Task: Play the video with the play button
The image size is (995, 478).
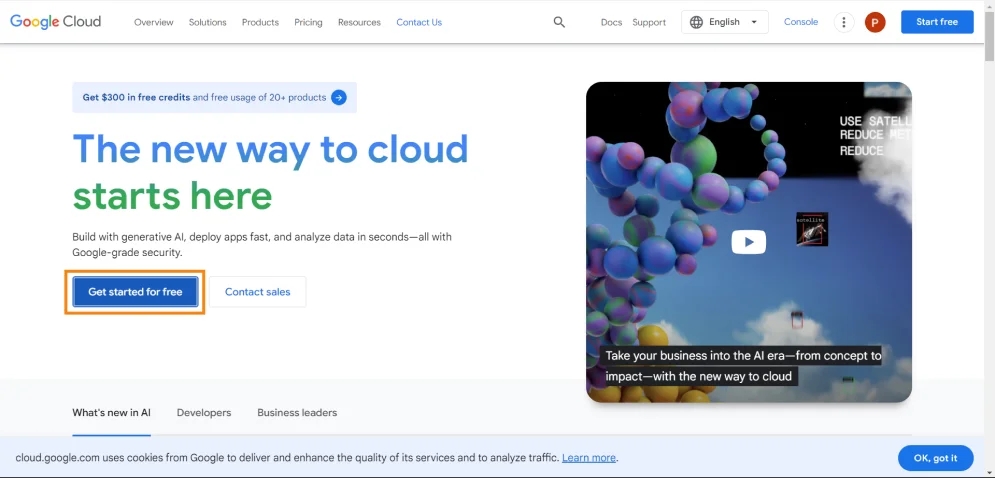Action: 749,242
